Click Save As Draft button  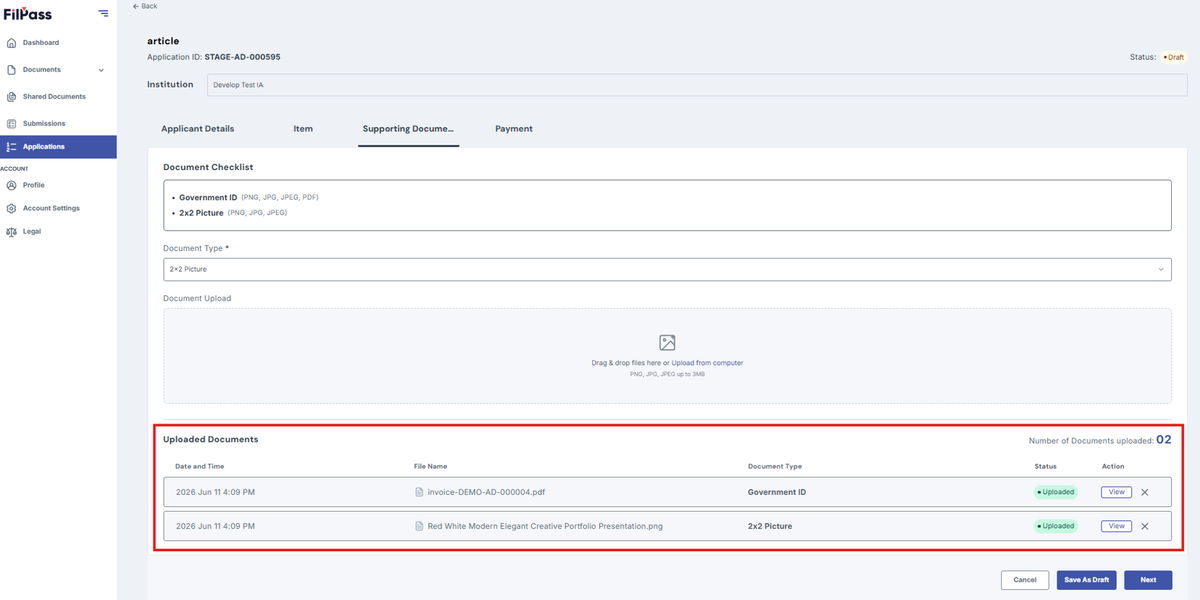click(1086, 580)
